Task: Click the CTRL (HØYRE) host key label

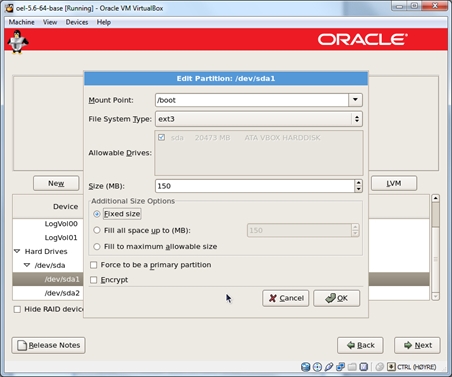Action: 417,367
